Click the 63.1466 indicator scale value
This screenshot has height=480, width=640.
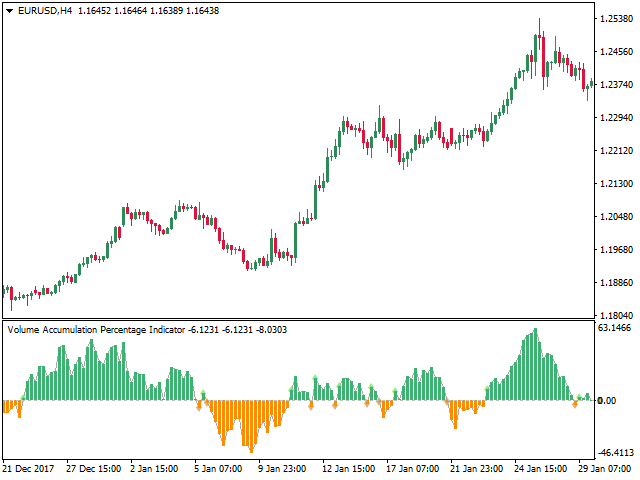(x=616, y=328)
